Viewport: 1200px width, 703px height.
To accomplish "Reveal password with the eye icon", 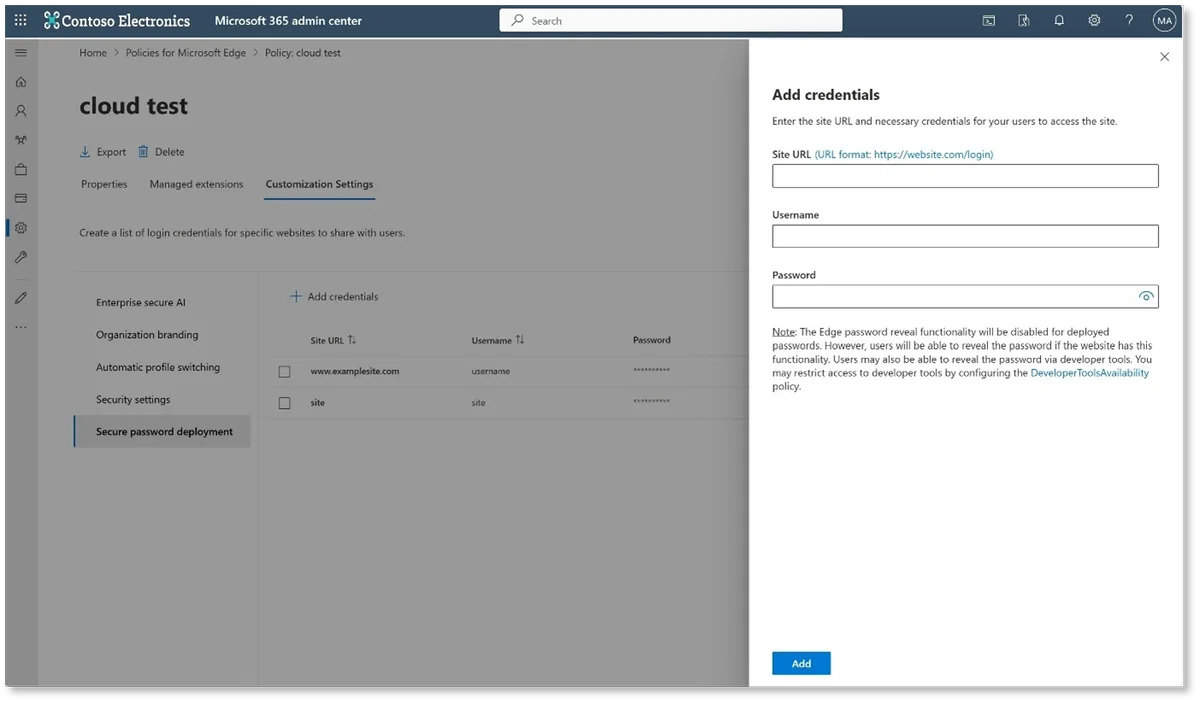I will pyautogui.click(x=1146, y=297).
